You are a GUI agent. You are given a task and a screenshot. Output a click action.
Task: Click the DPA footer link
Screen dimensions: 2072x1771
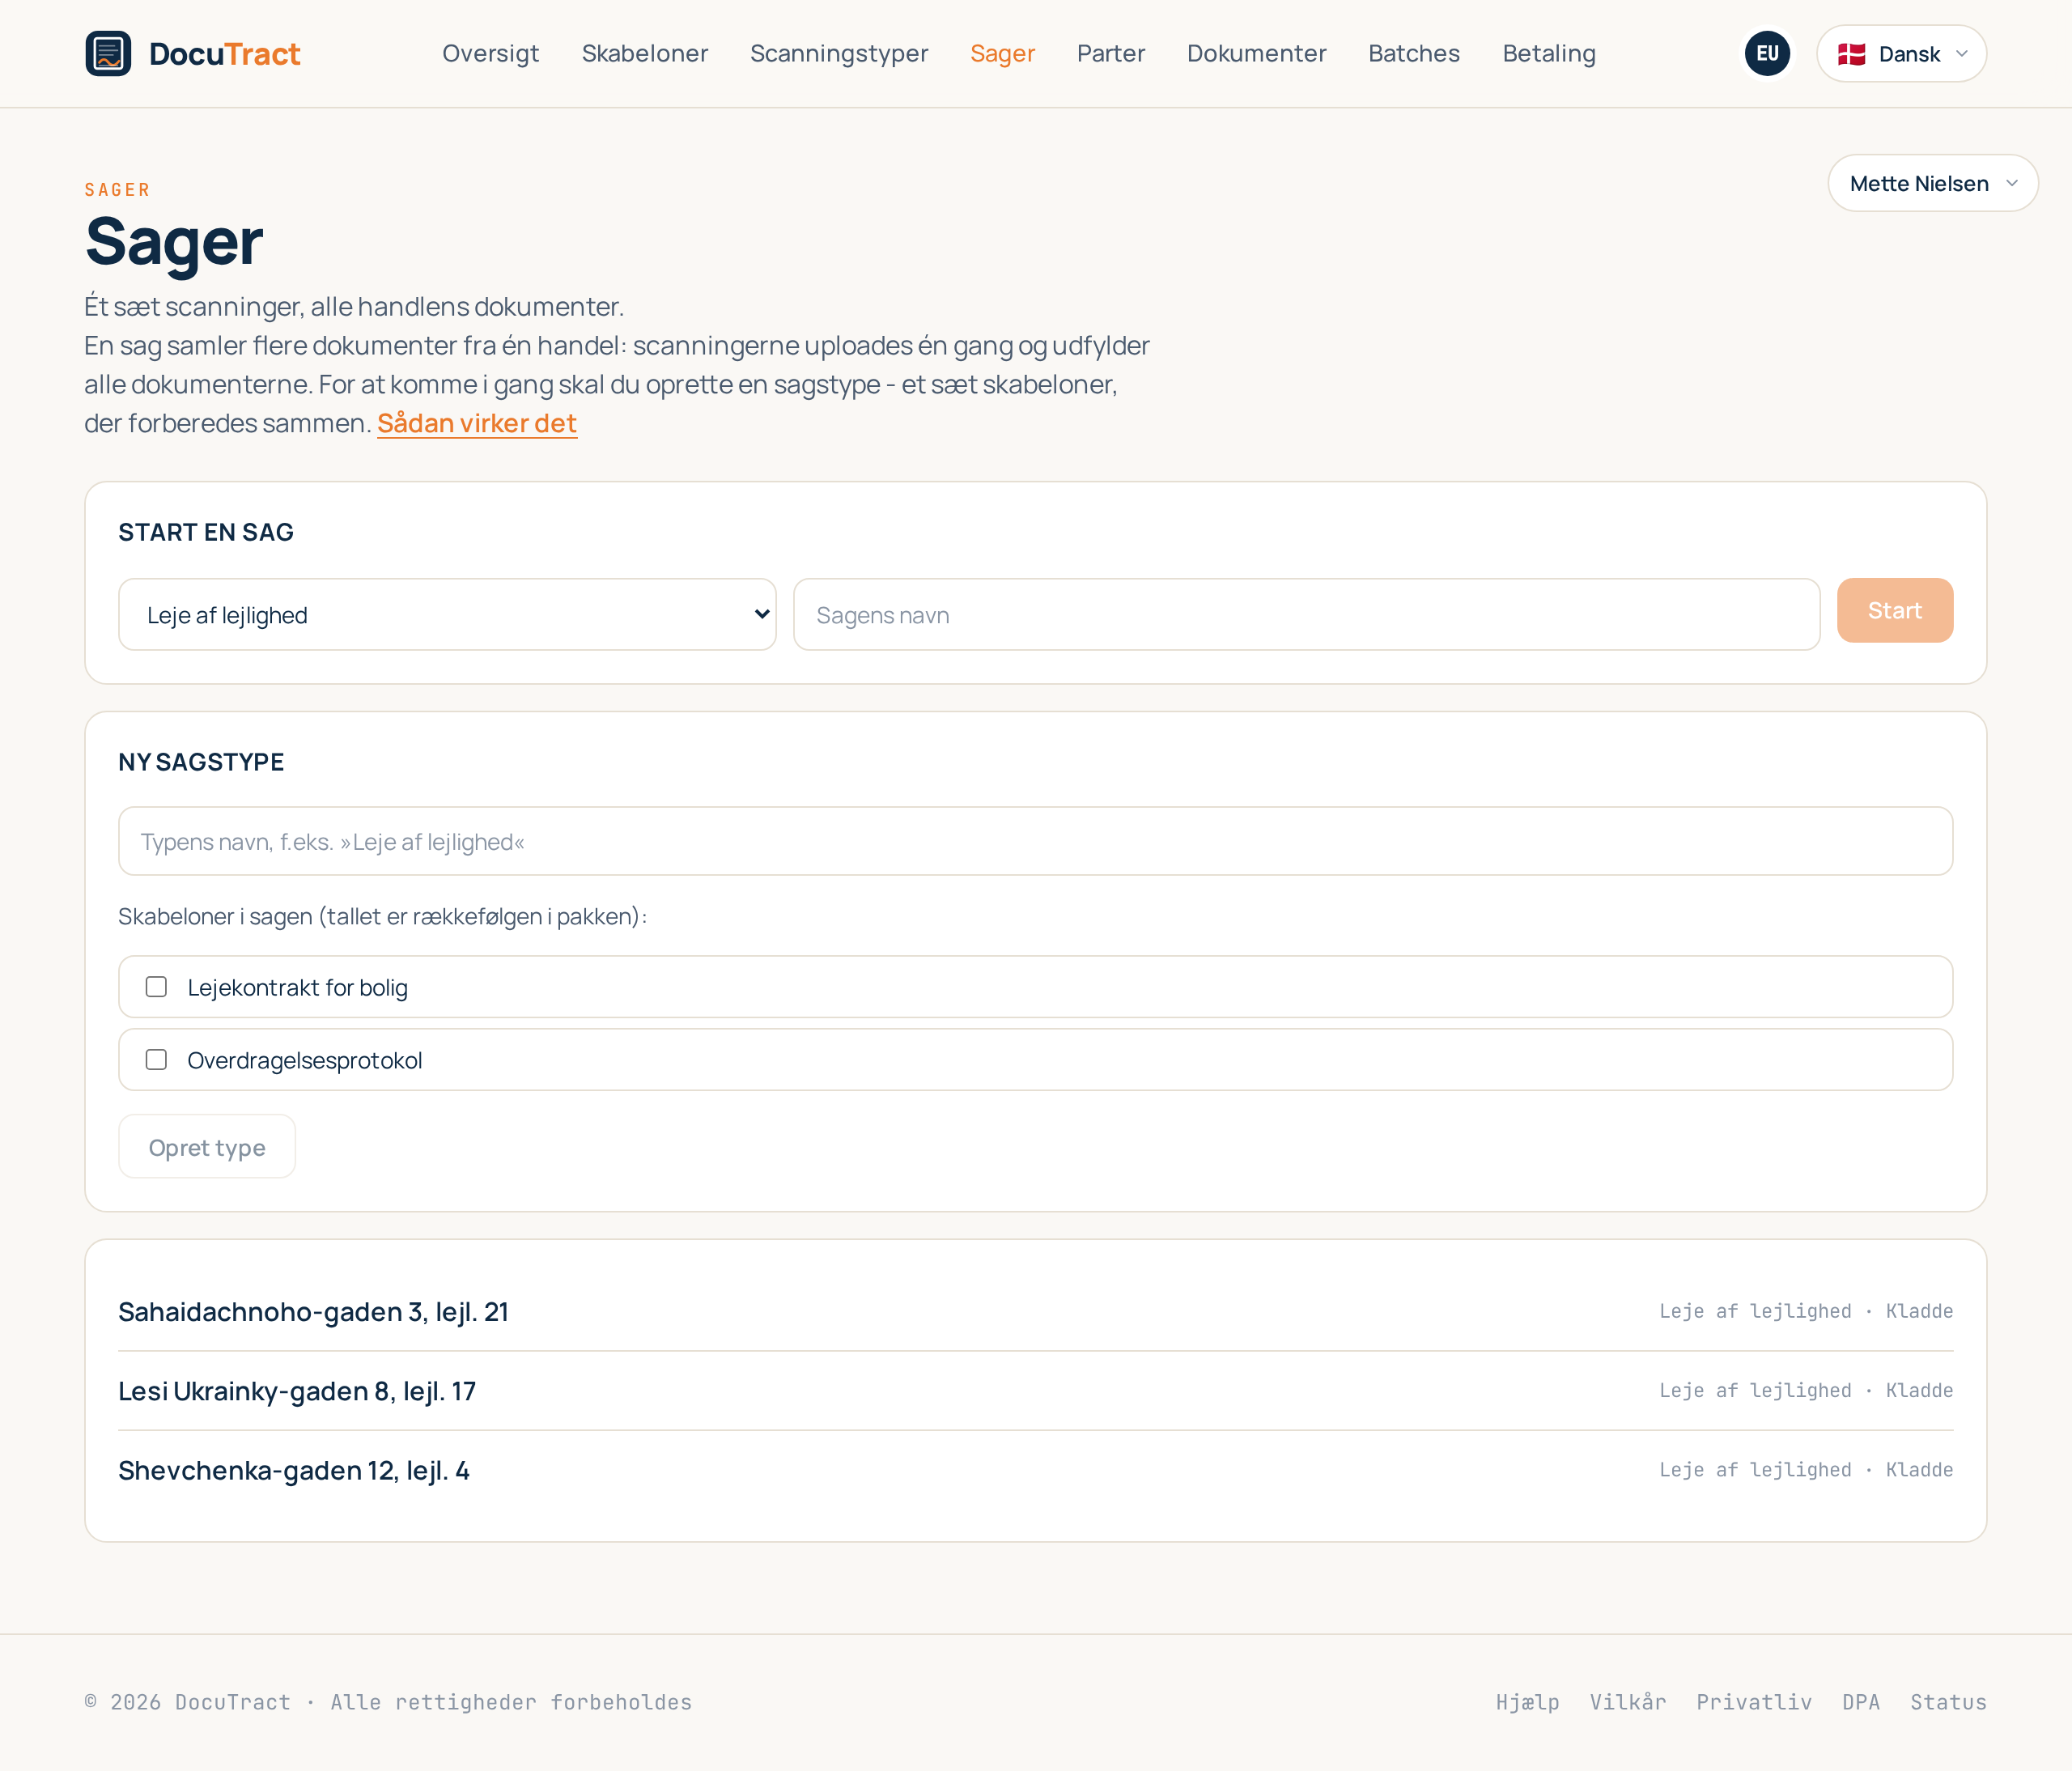(1861, 1702)
